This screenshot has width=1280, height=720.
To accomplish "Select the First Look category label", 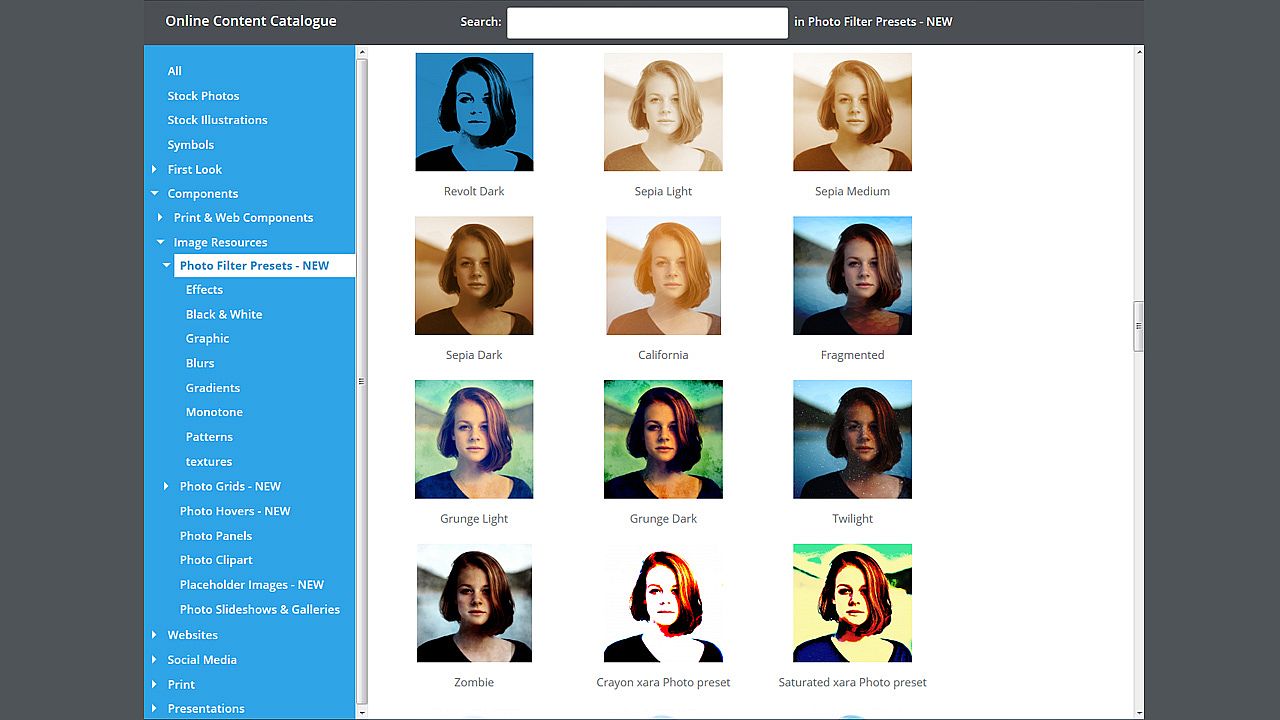I will [x=194, y=170].
